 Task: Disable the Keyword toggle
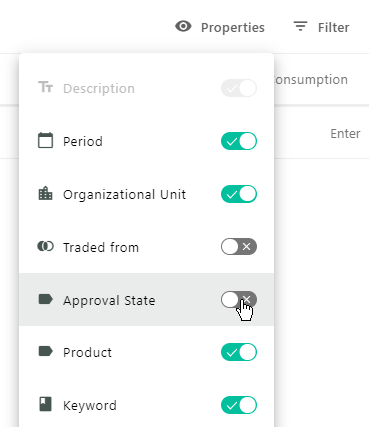click(239, 405)
